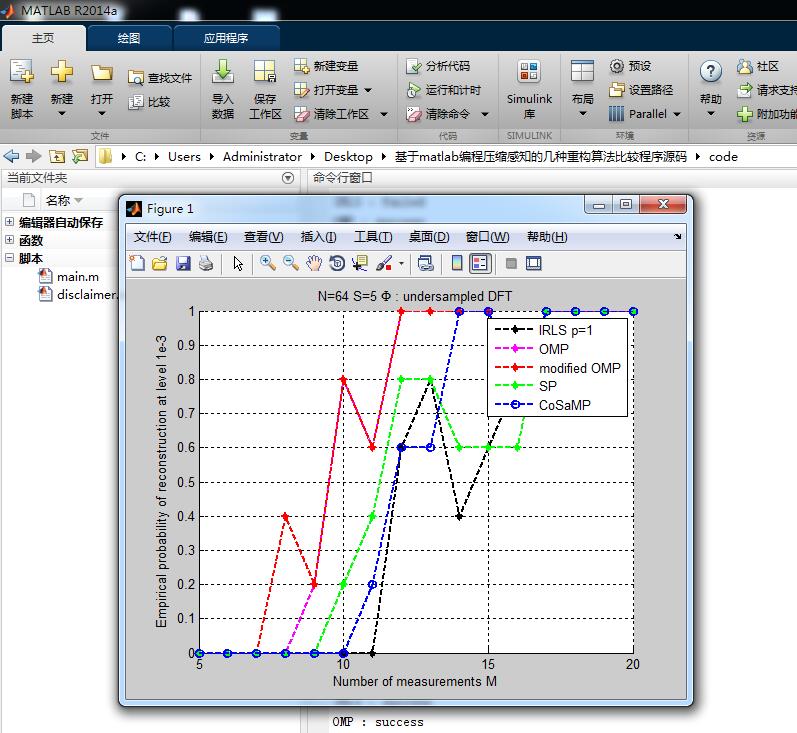Select the Data Cursor tool
797x733 pixels.
[x=360, y=263]
